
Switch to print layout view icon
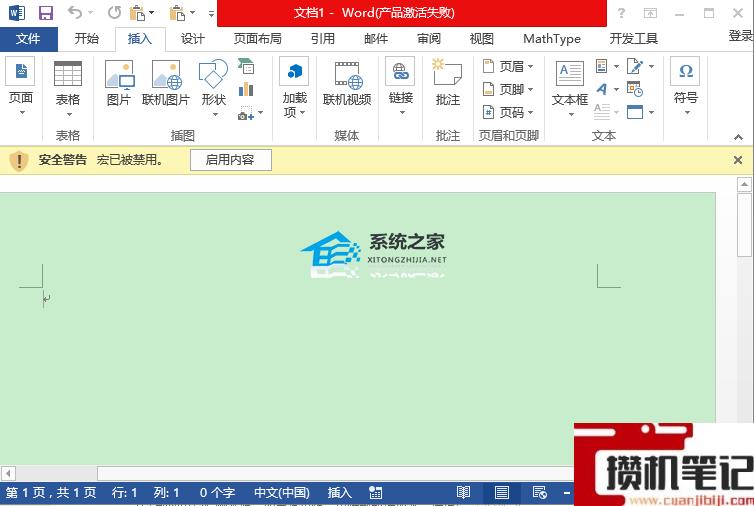[502, 493]
